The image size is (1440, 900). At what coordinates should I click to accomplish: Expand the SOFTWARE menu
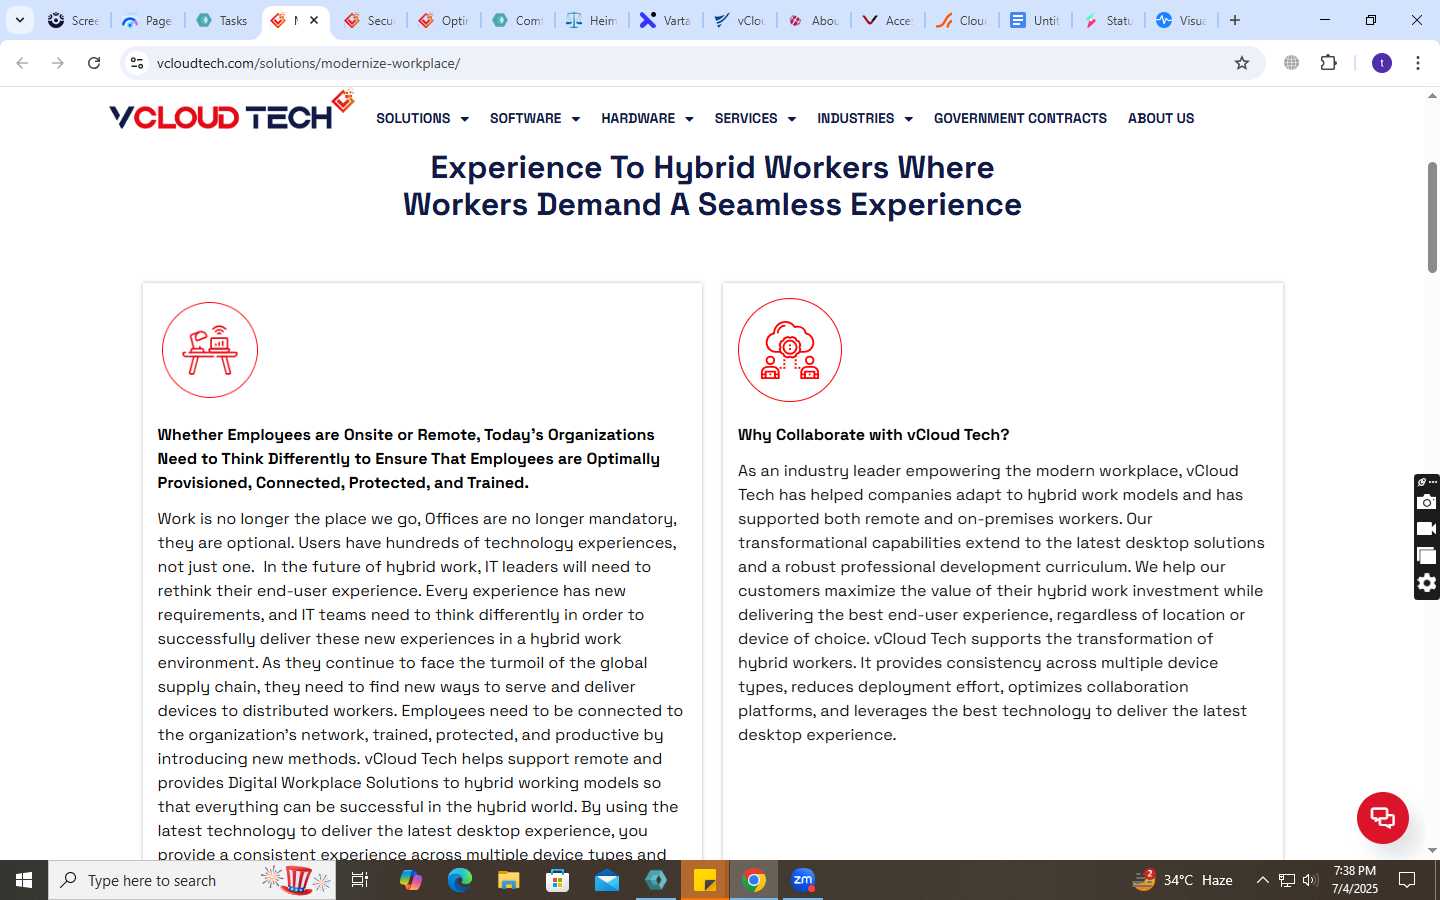535,118
